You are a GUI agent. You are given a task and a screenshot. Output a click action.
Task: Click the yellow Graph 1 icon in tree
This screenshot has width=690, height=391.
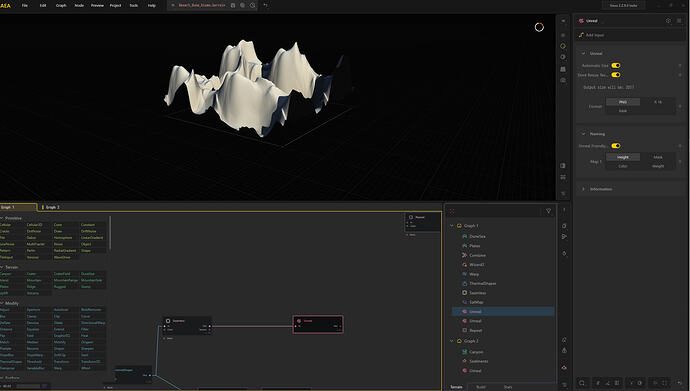[x=459, y=226]
